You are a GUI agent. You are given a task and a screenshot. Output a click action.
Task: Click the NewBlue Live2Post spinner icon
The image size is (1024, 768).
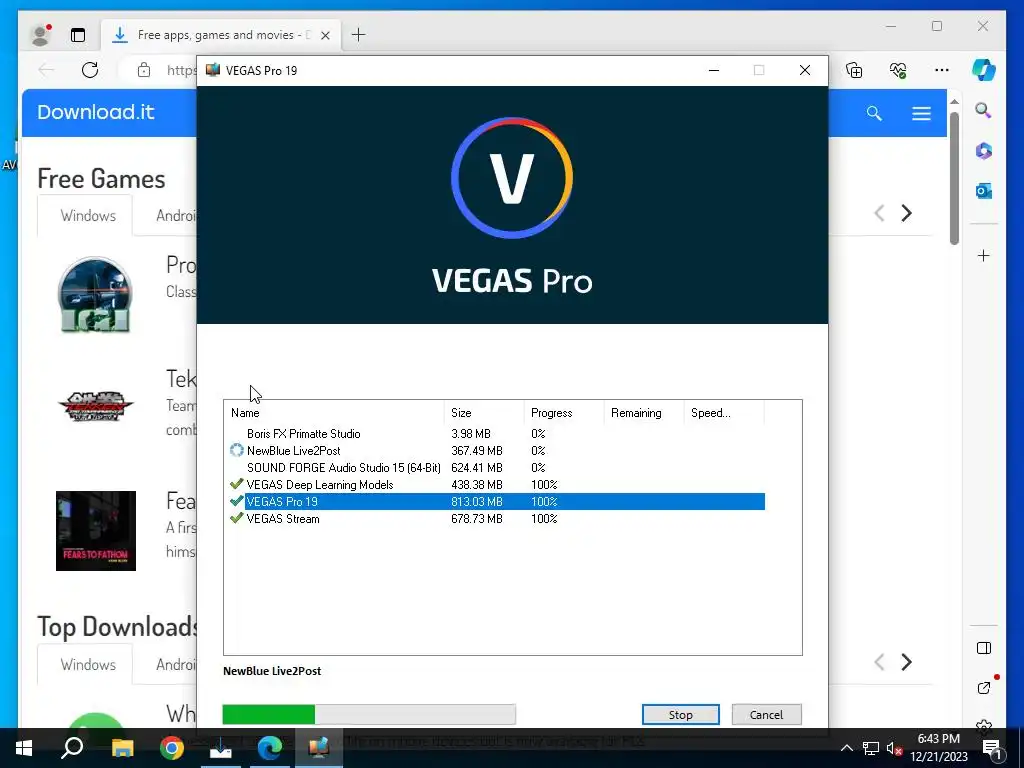coord(236,450)
